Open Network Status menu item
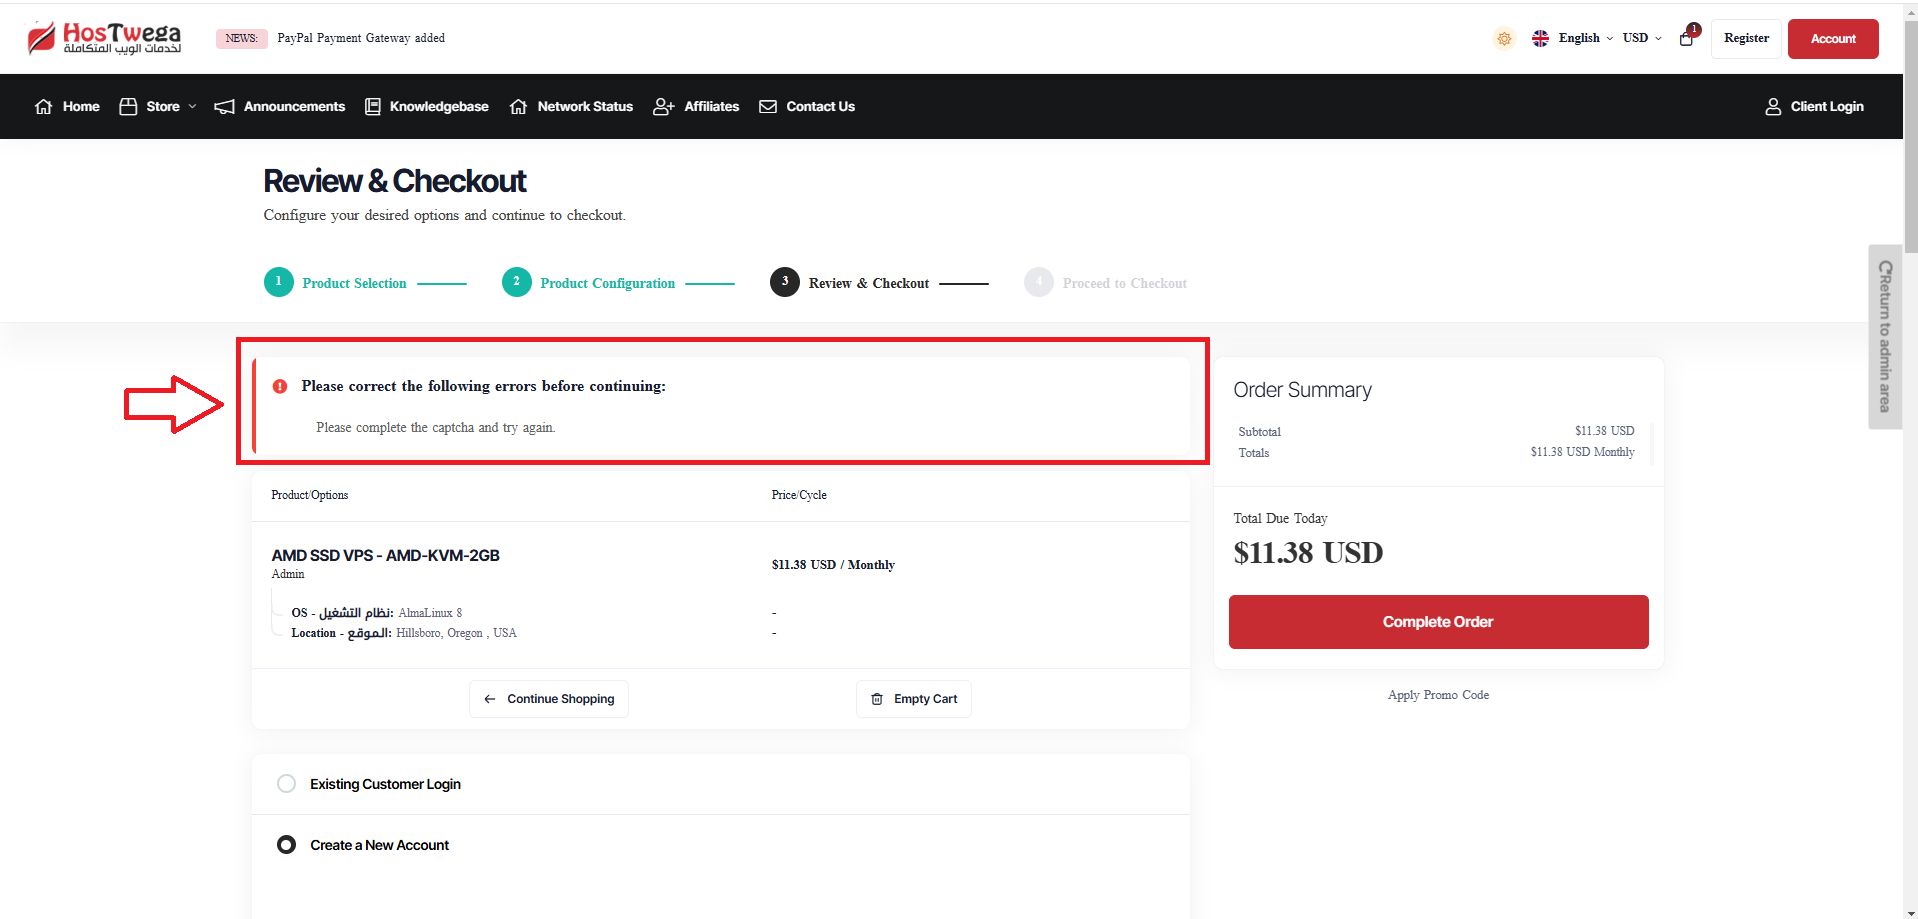The width and height of the screenshot is (1918, 919). pyautogui.click(x=585, y=107)
